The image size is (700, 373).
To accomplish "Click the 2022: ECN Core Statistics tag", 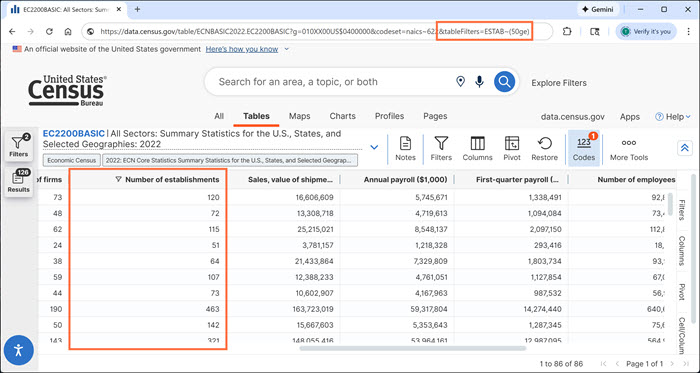I will tap(230, 160).
